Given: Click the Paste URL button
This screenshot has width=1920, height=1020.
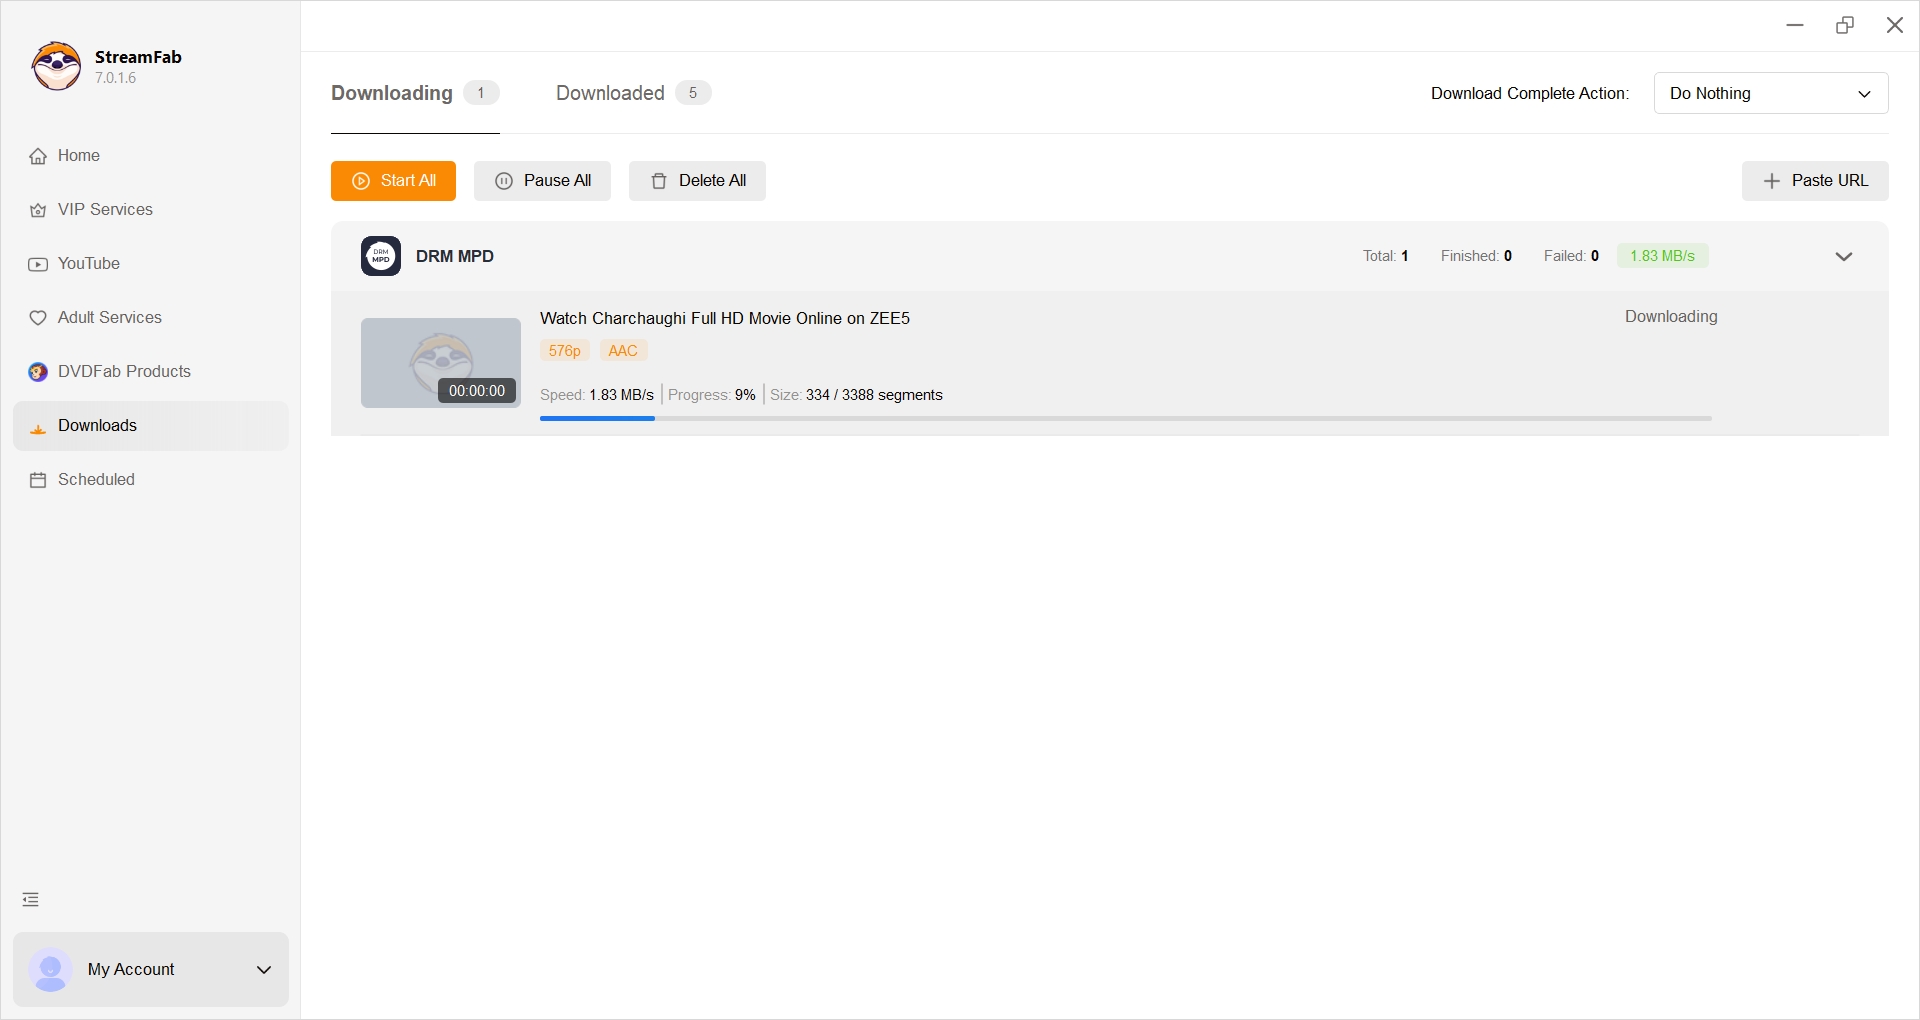Looking at the screenshot, I should (1815, 181).
